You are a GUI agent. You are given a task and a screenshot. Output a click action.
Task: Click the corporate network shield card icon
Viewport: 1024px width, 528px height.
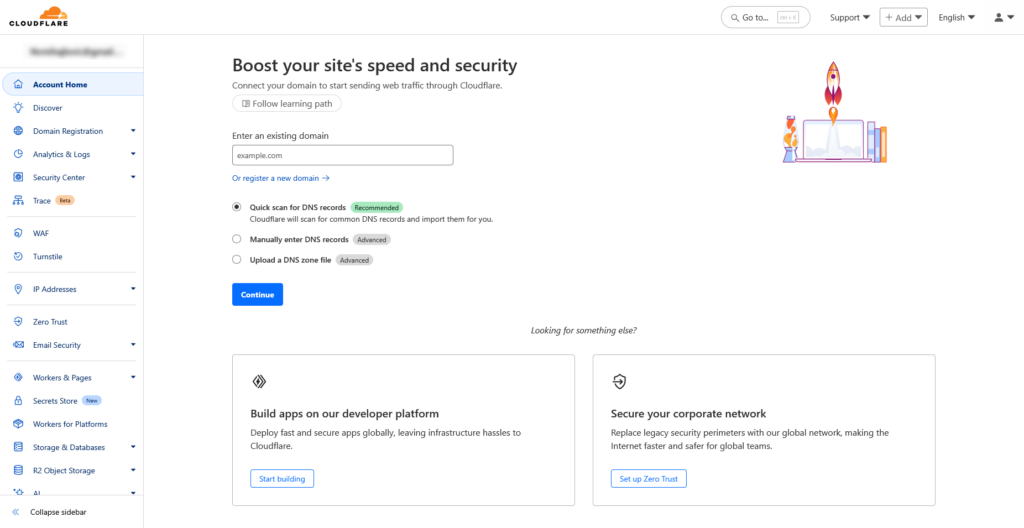(x=619, y=382)
